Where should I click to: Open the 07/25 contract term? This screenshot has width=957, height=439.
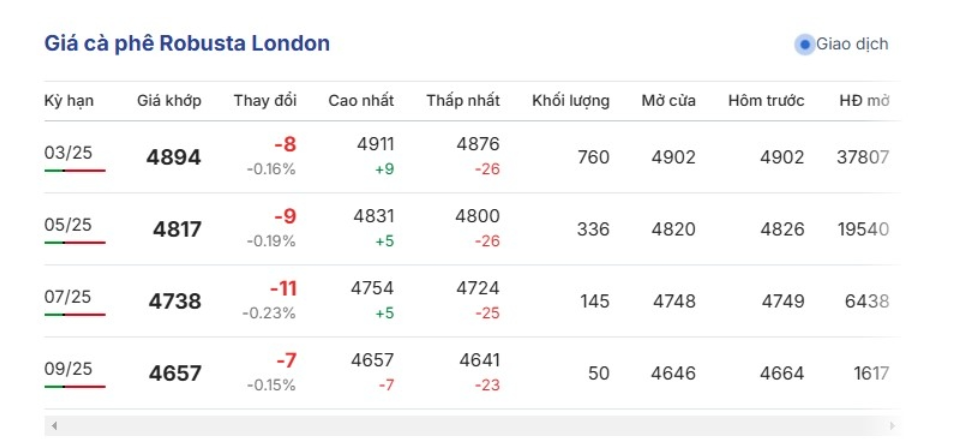coord(68,297)
